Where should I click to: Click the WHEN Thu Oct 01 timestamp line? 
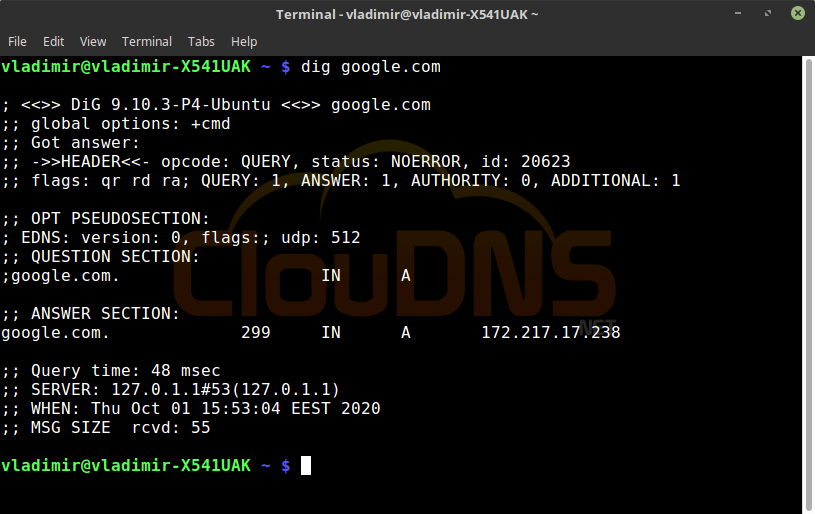tap(191, 408)
